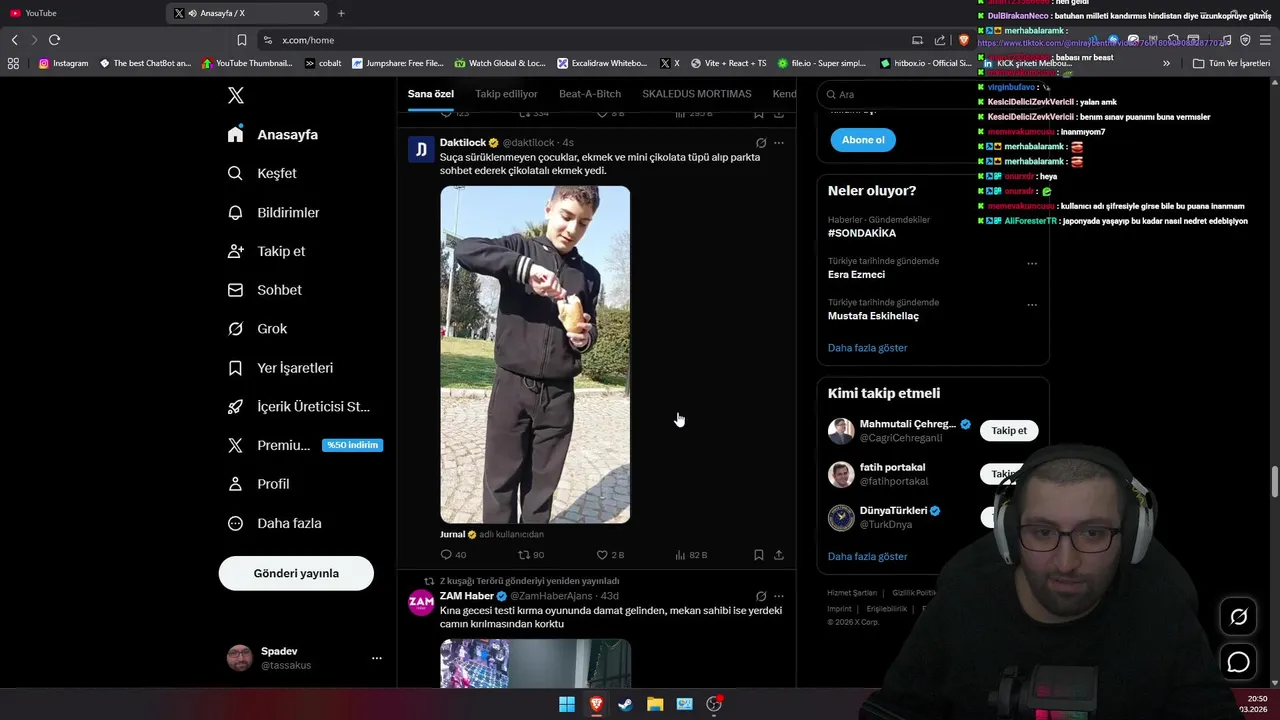Go back in browser
1280x720 pixels.
[x=14, y=40]
